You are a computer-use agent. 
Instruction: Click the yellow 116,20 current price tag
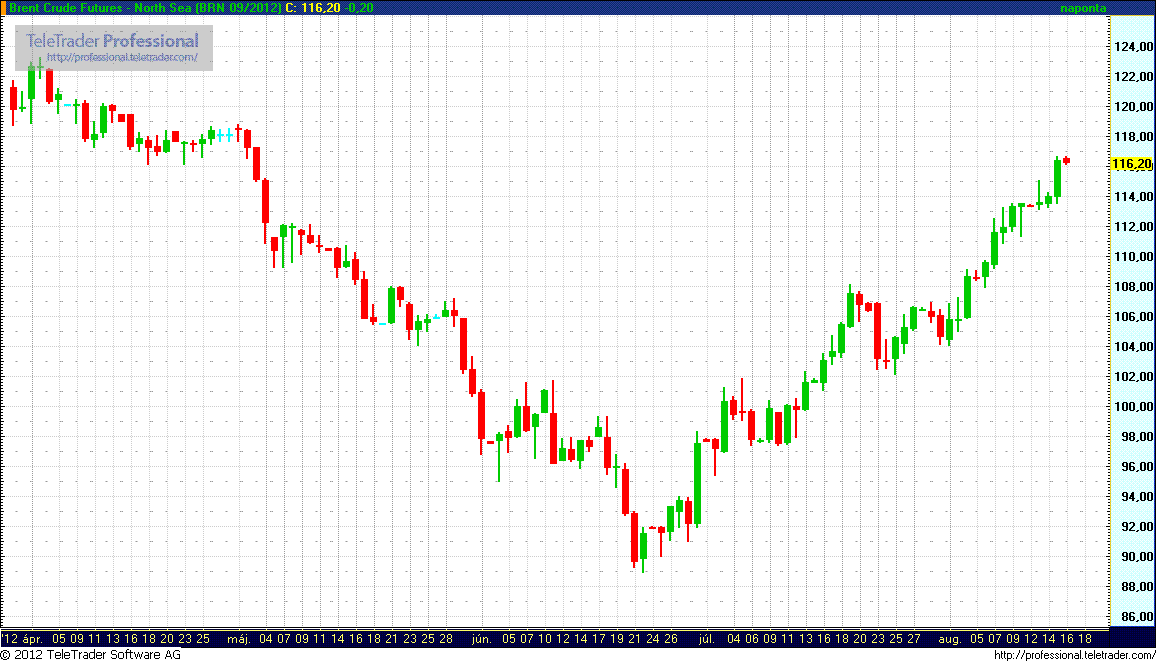pyautogui.click(x=1132, y=164)
